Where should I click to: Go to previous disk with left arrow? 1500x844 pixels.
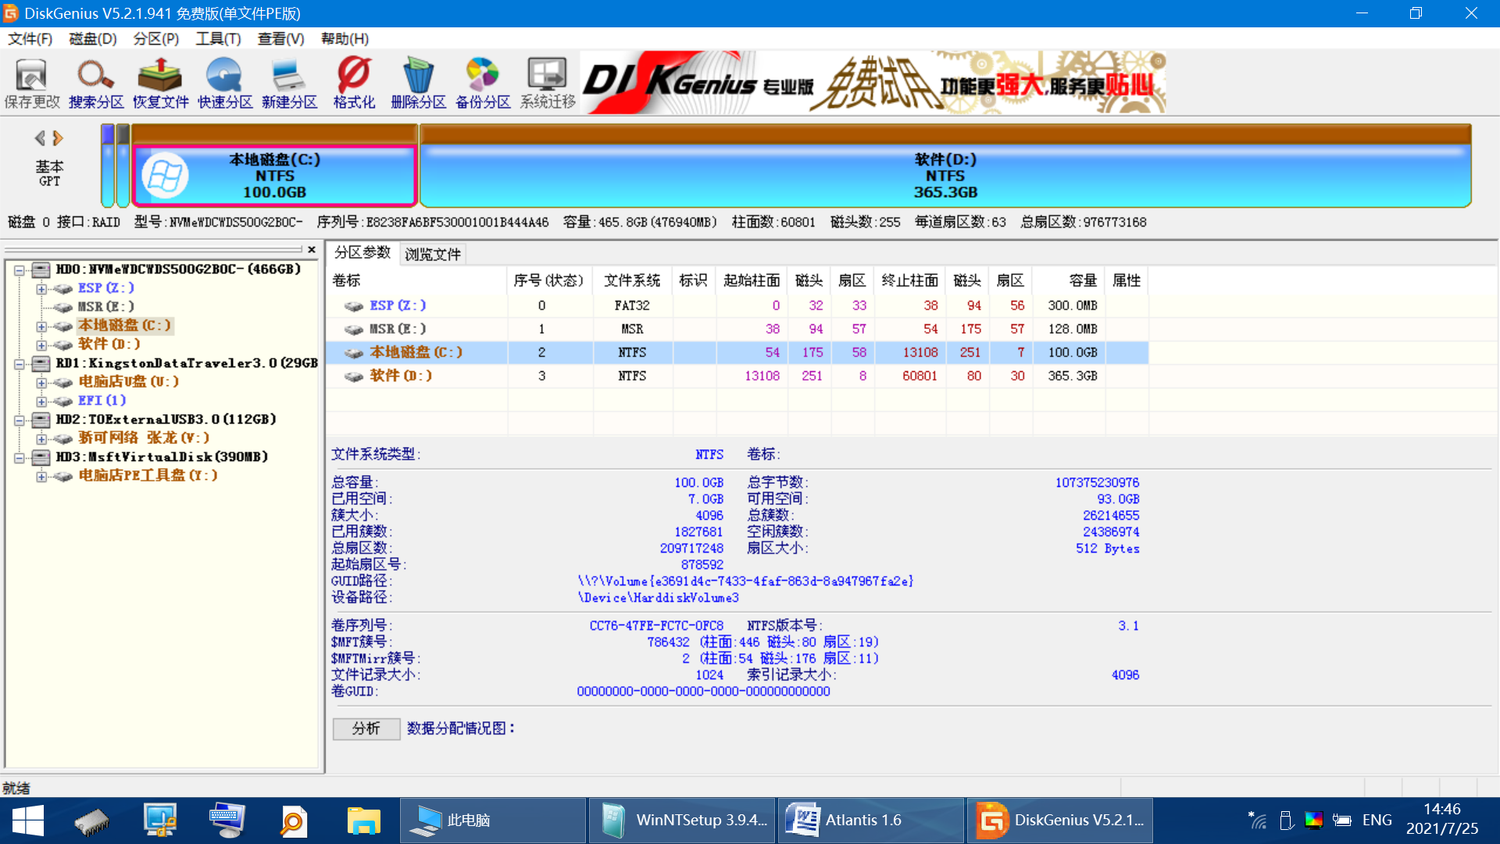coord(40,138)
